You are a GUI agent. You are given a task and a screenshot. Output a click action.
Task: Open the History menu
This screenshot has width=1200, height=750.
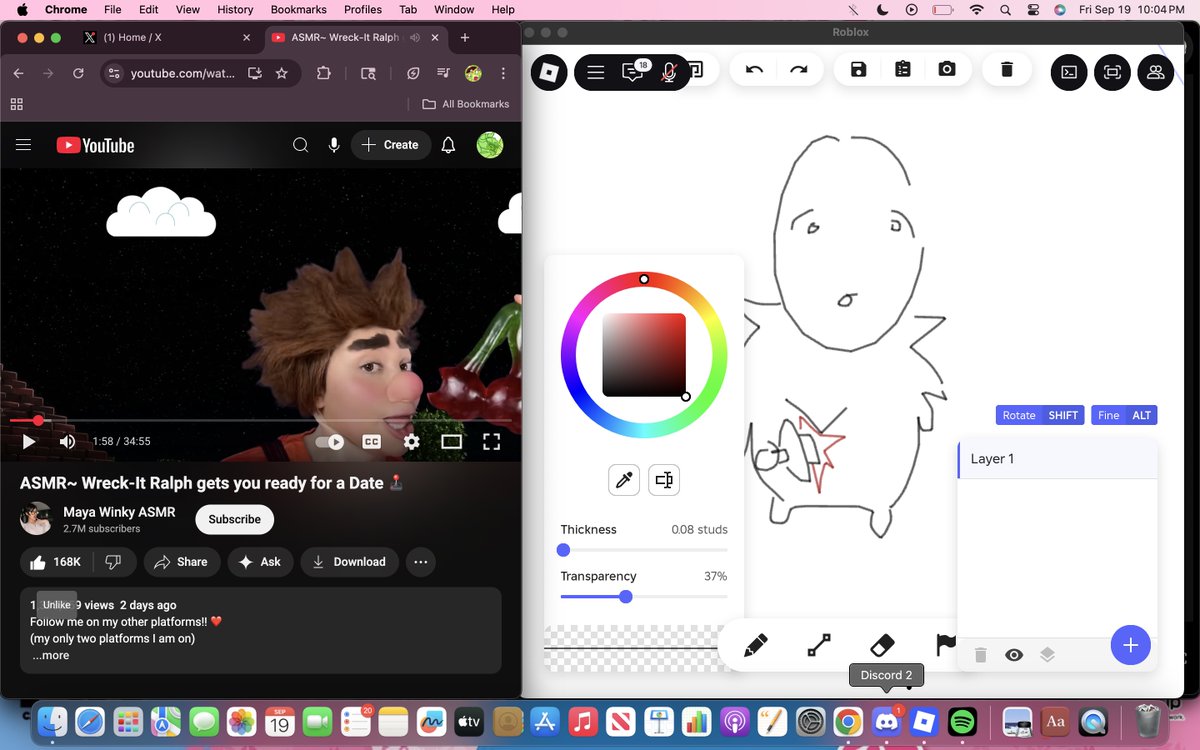click(x=235, y=9)
